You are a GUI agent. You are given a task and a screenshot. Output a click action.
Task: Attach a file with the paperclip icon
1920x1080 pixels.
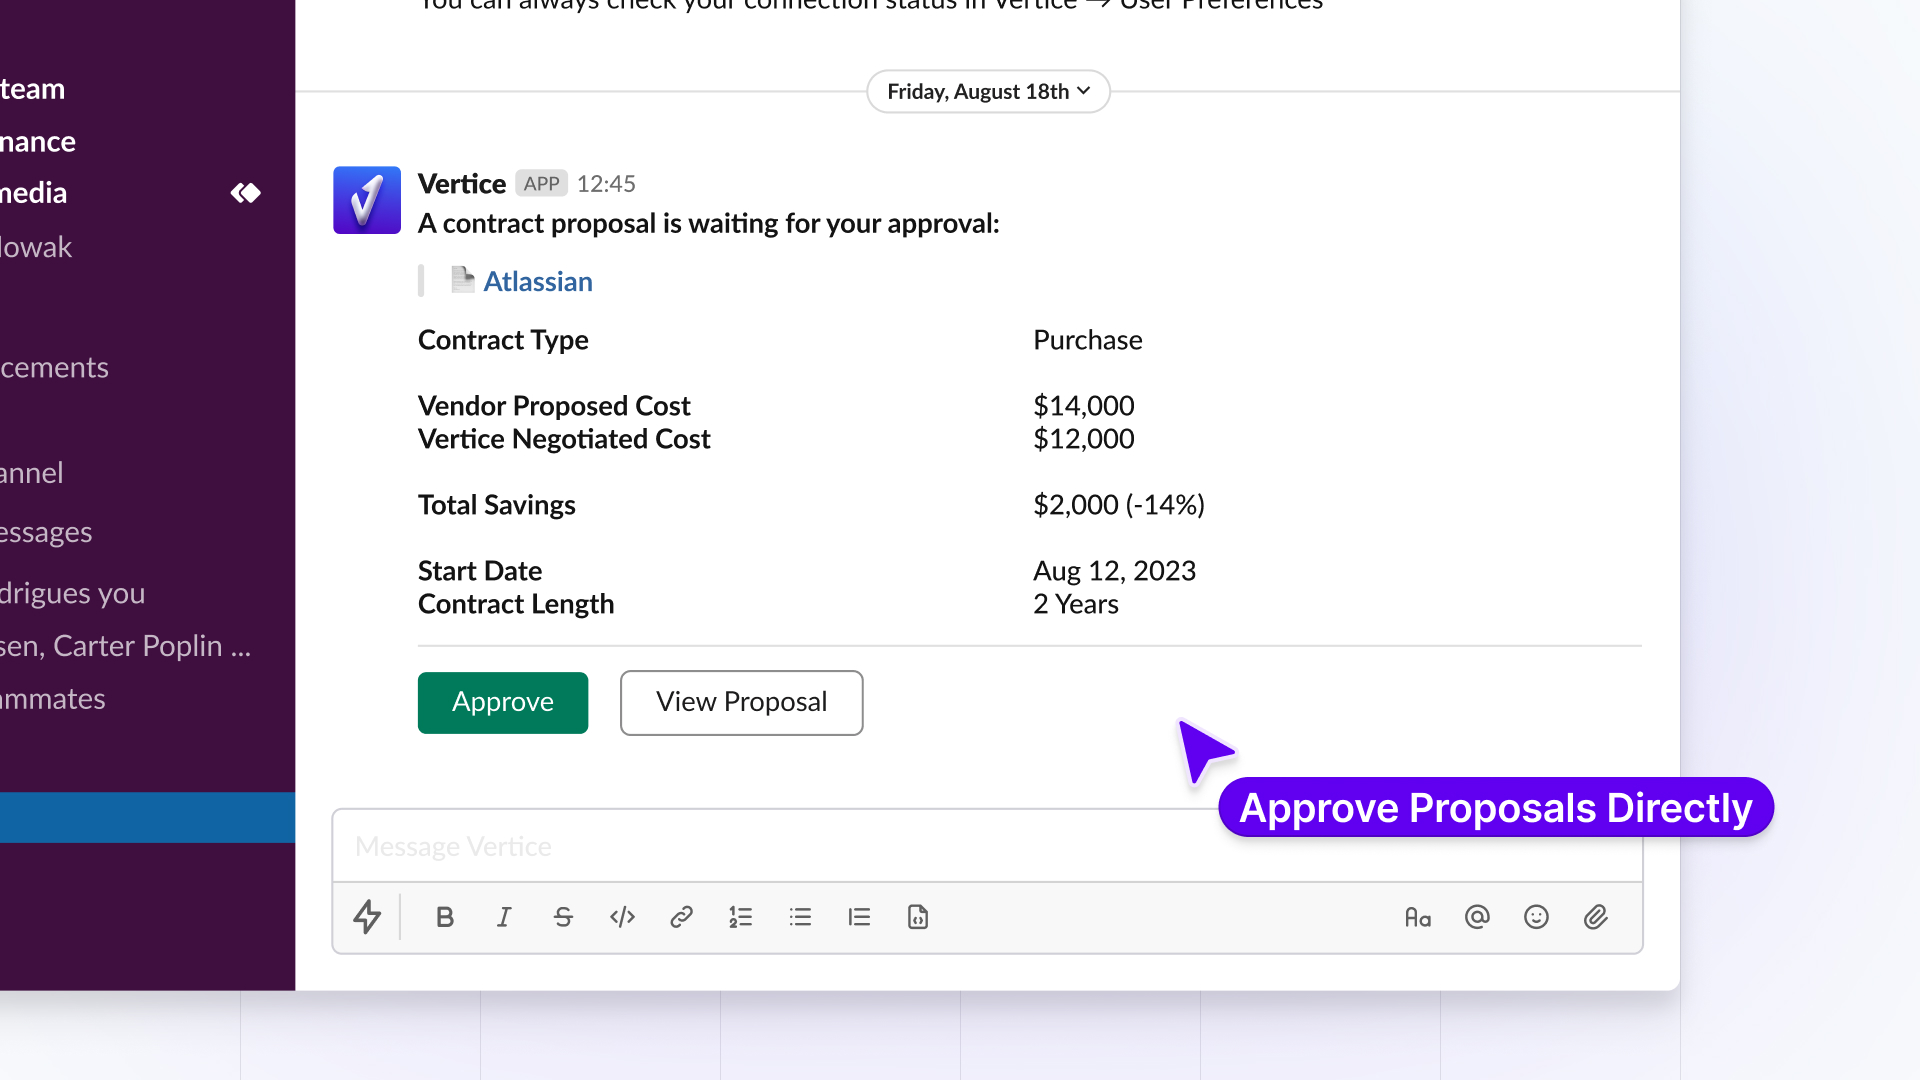(x=1596, y=917)
